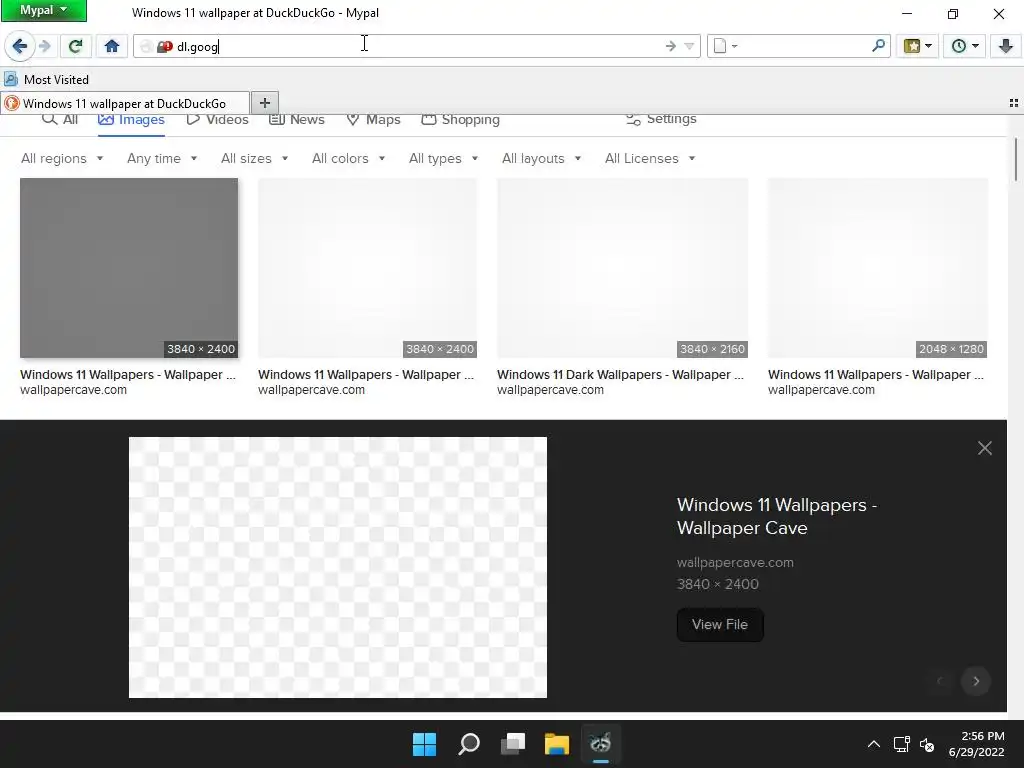Open Windows 11 Wallpapers - Wallpaper Cave heading link
The width and height of the screenshot is (1024, 768).
click(x=777, y=517)
